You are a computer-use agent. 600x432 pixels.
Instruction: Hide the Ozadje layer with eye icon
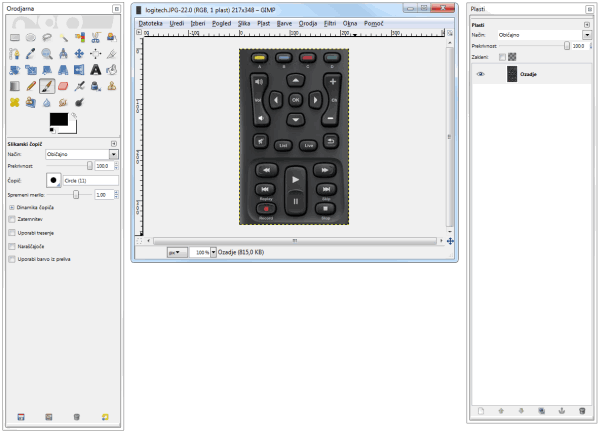coord(480,74)
